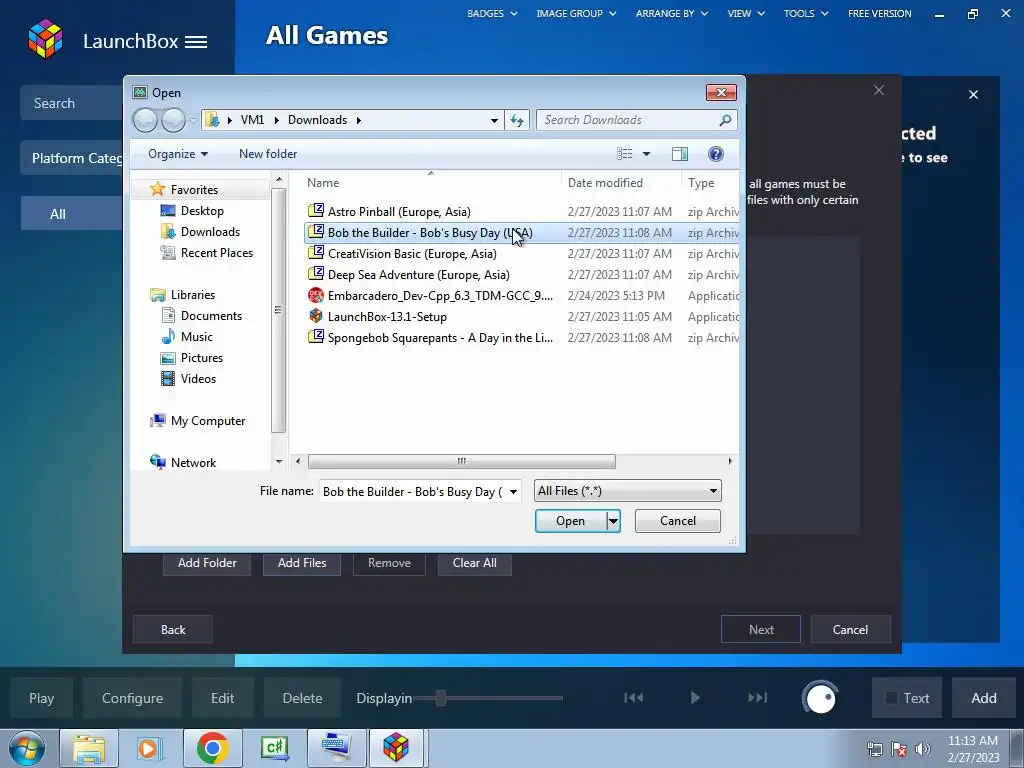This screenshot has width=1024, height=768.
Task: Select the Embarcadero Dev-Cpp installer icon
Action: [316, 295]
